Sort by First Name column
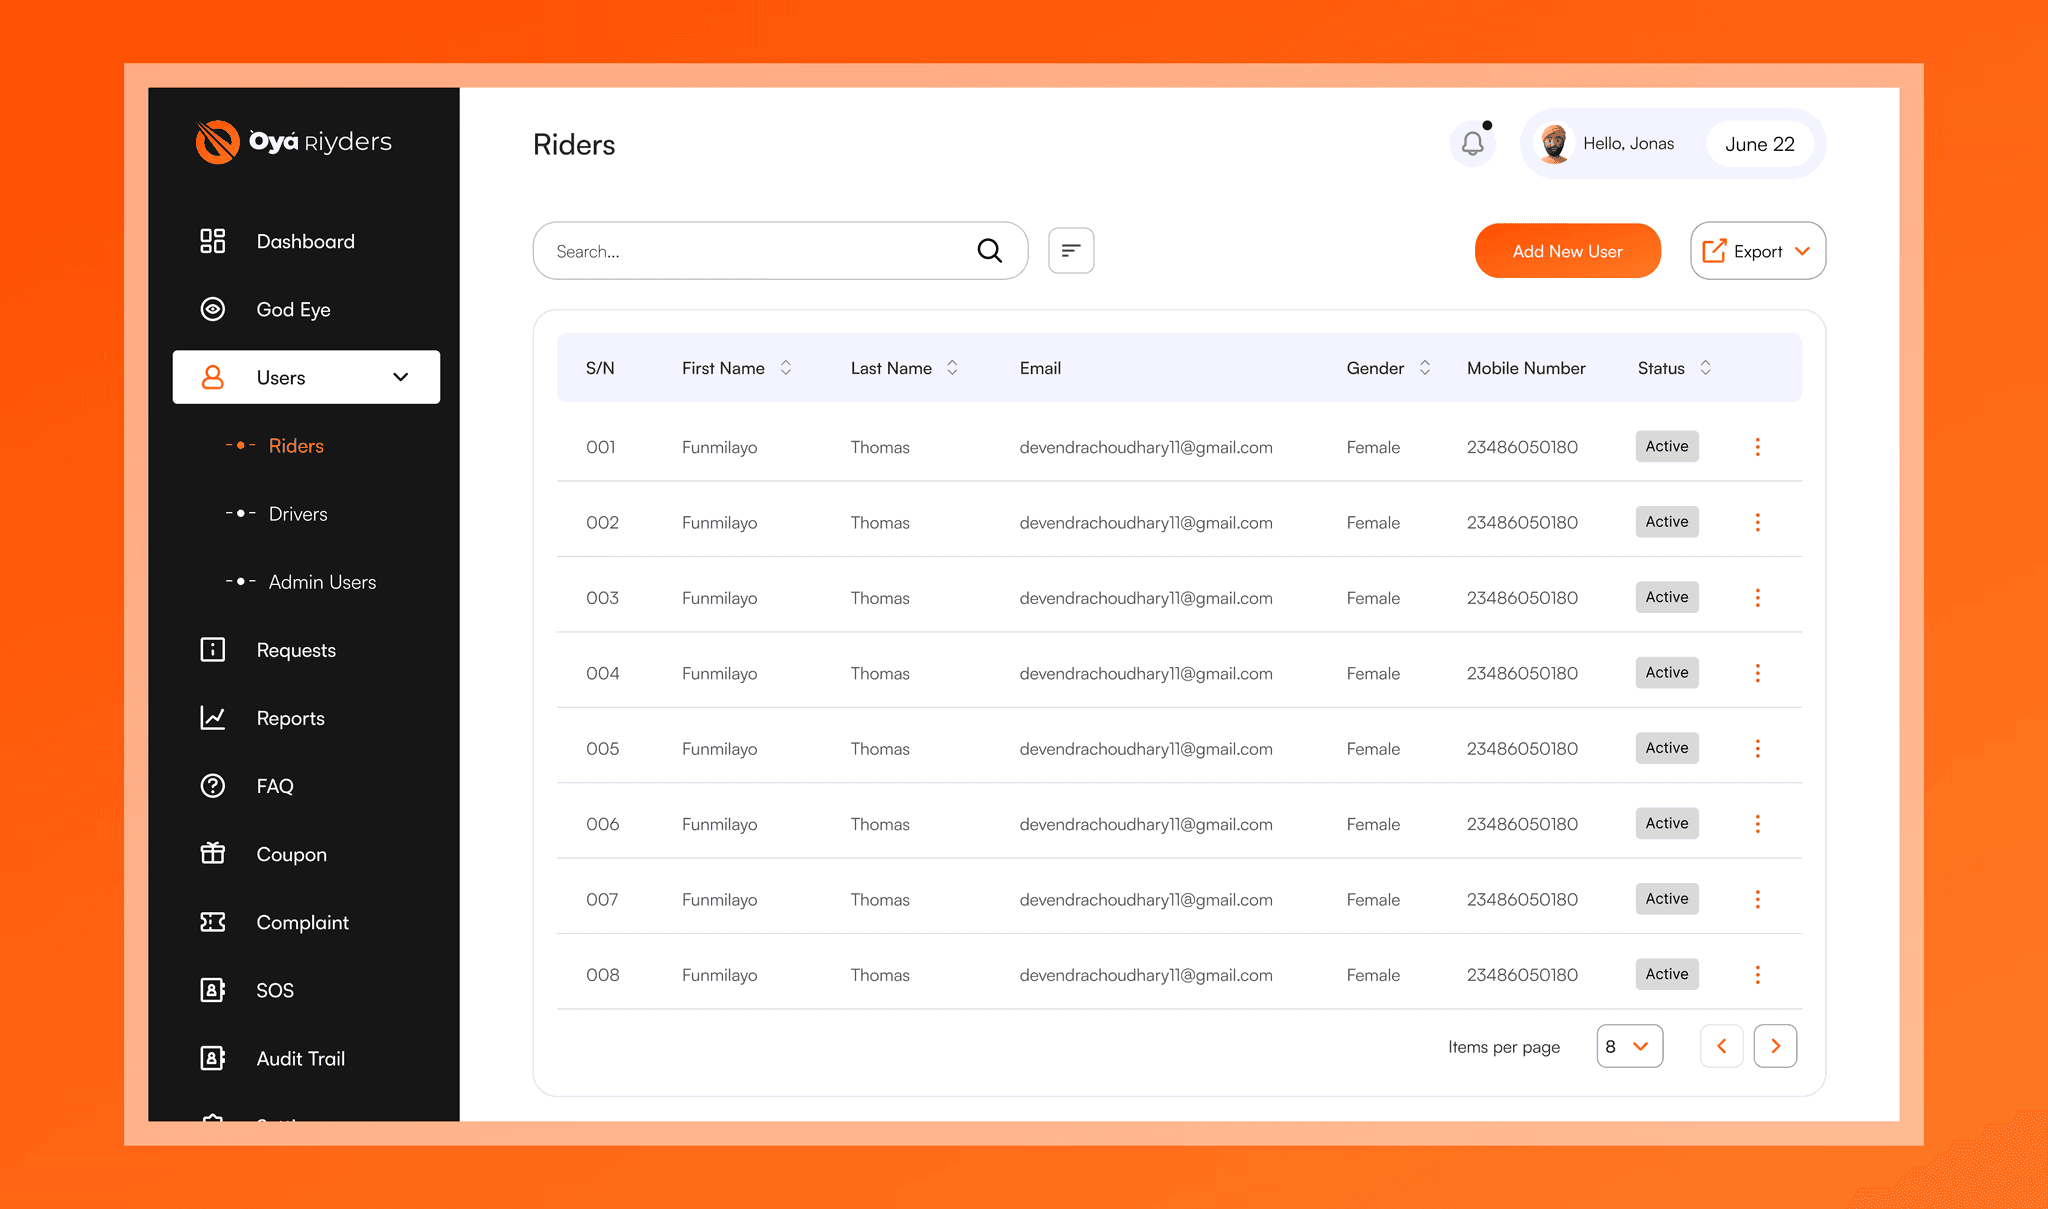Viewport: 2048px width, 1209px height. [x=786, y=368]
